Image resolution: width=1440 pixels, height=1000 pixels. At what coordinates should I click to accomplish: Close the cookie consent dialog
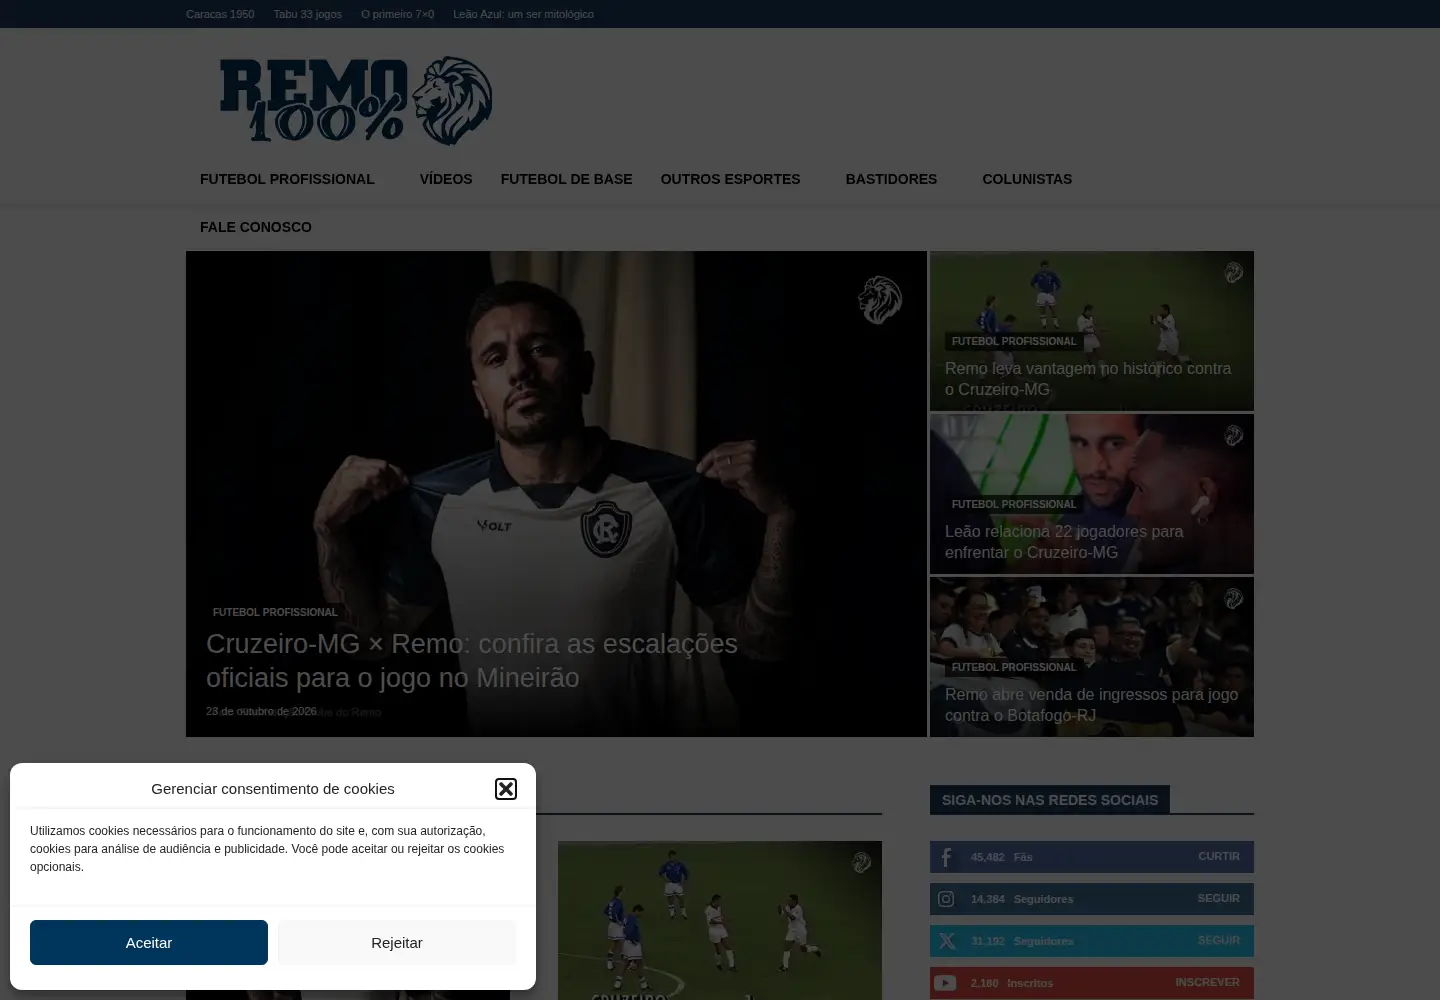[506, 789]
